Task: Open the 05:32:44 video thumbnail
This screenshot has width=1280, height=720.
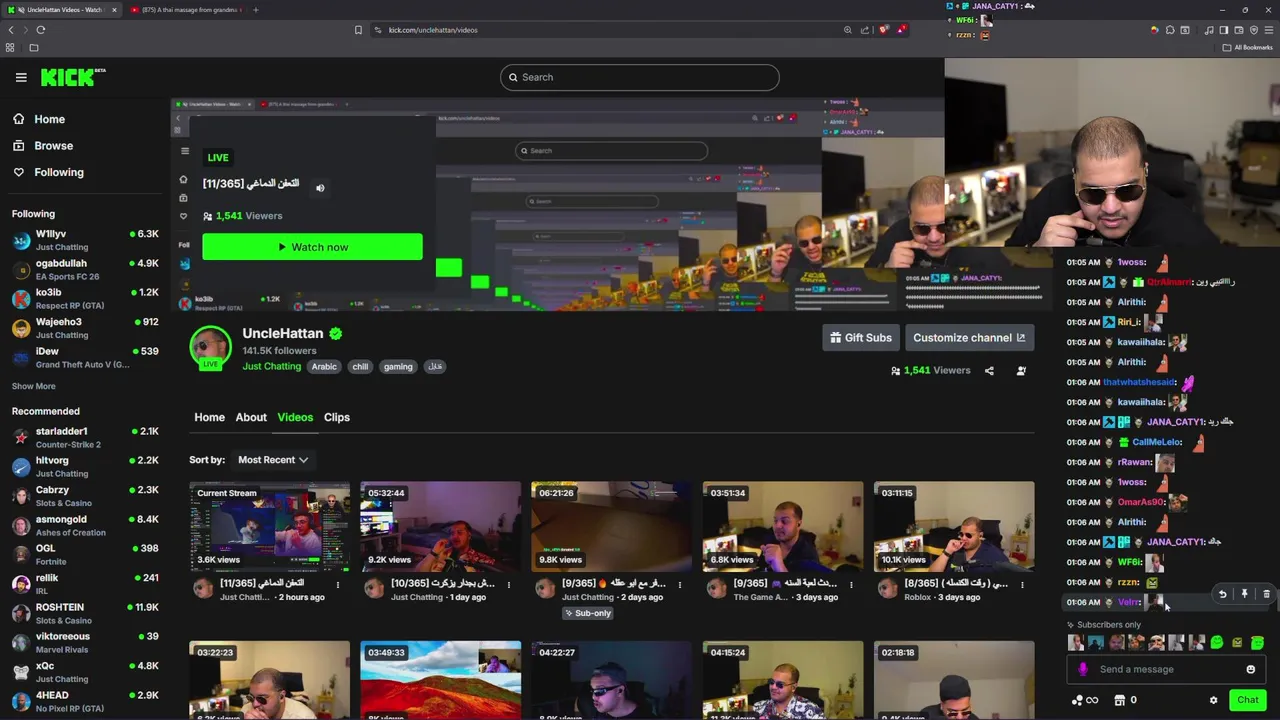Action: point(441,527)
